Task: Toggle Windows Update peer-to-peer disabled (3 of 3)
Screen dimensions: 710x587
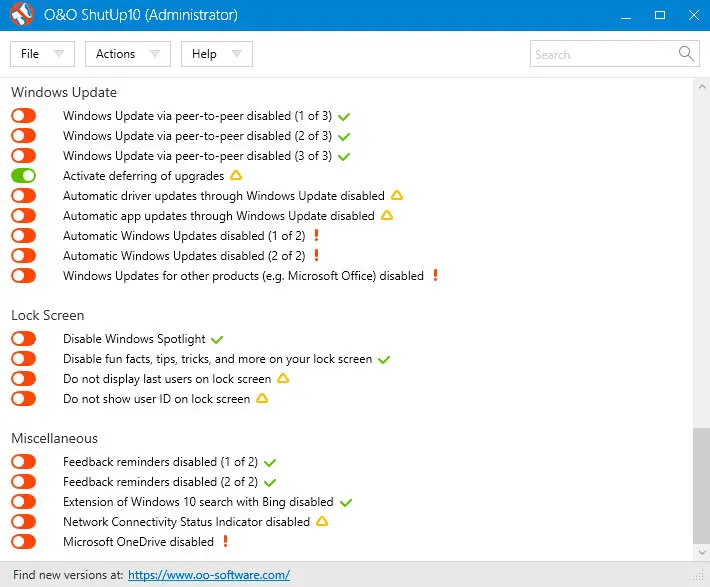Action: [x=24, y=155]
